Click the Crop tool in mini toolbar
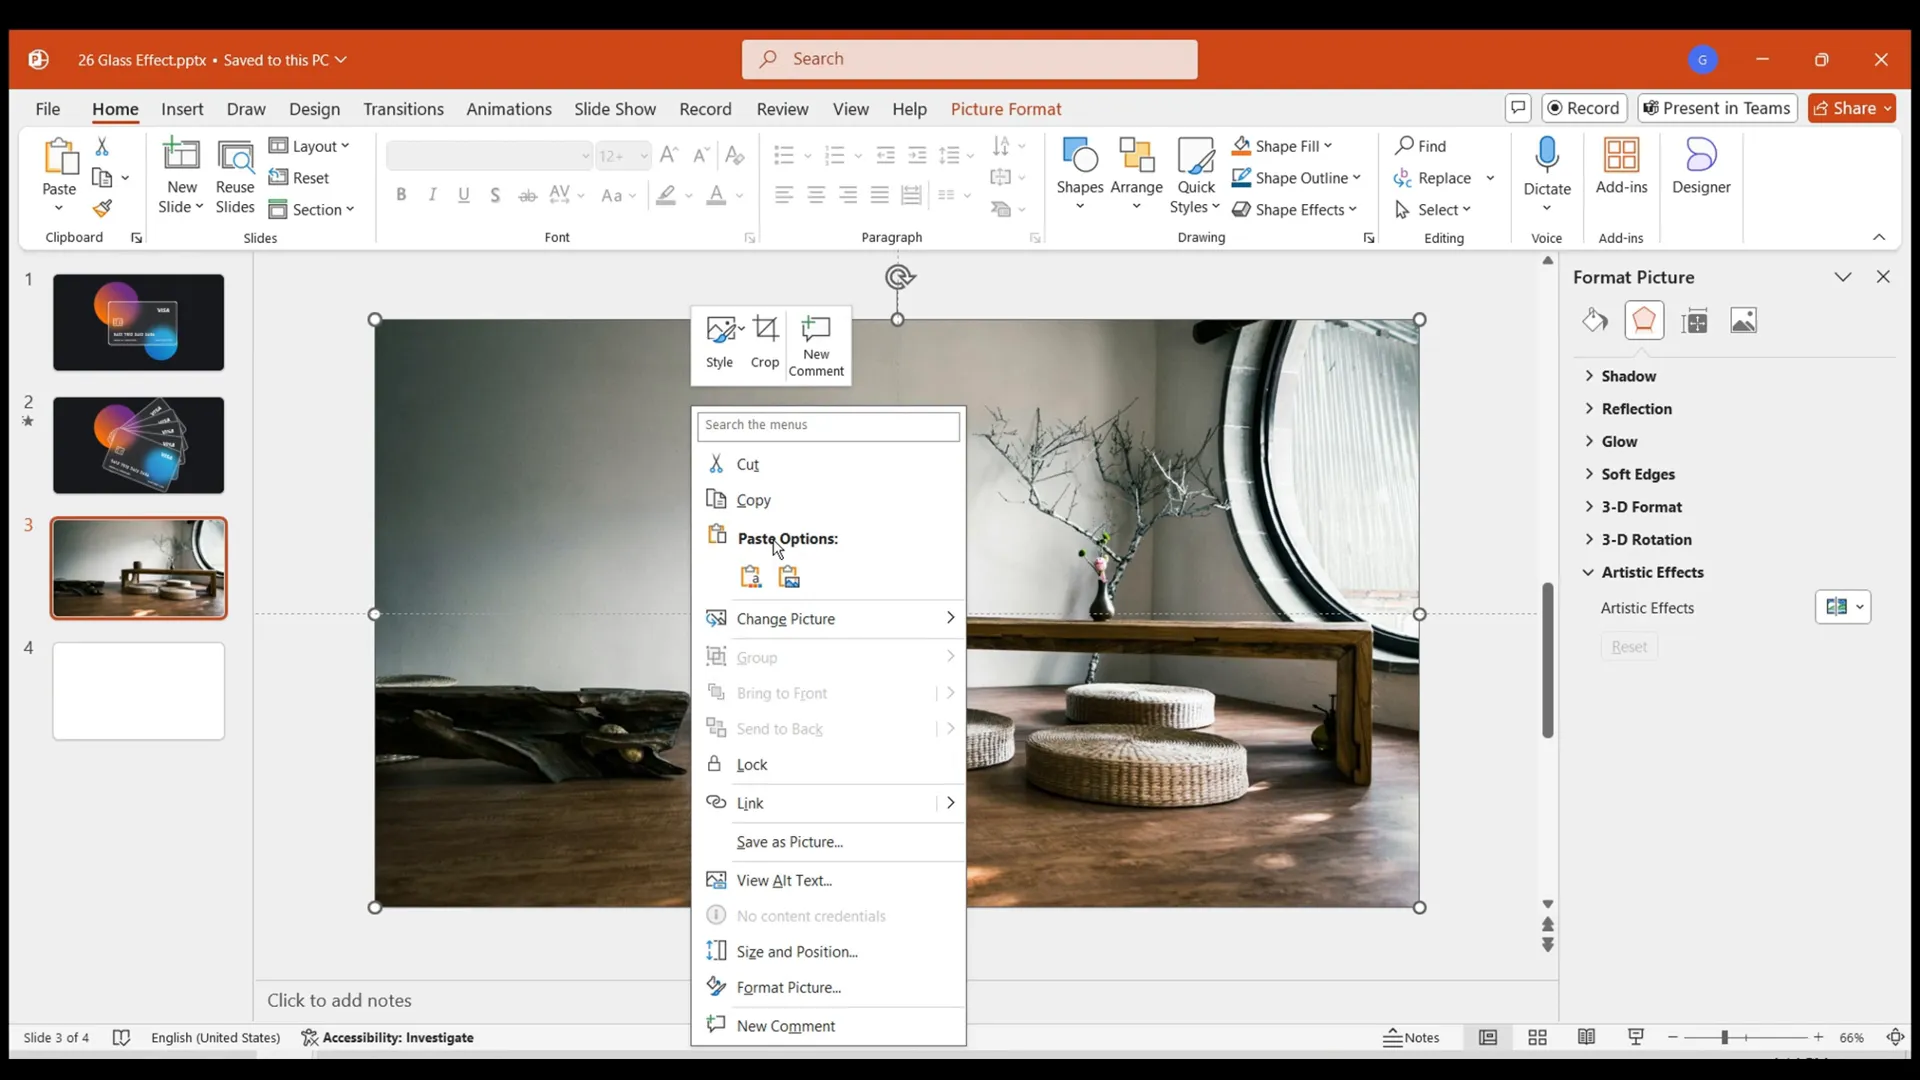Image resolution: width=1920 pixels, height=1080 pixels. click(x=765, y=343)
